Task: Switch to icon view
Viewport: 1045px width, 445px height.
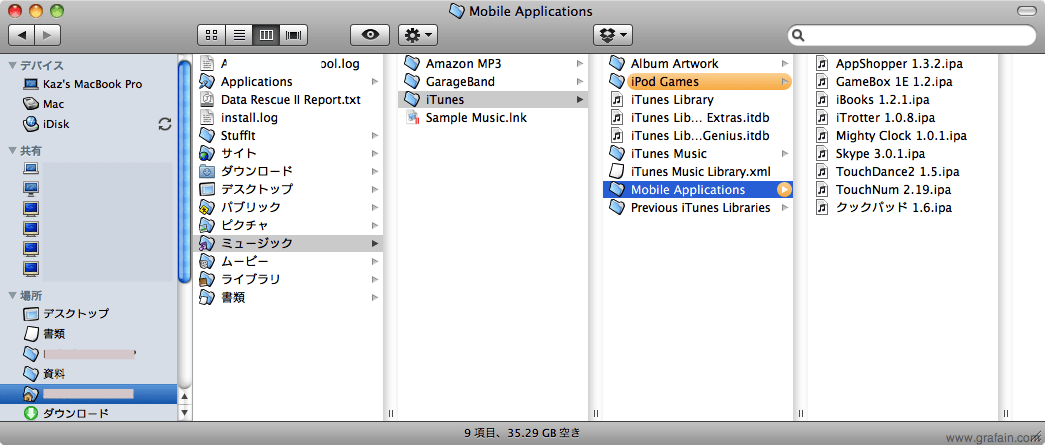Action: pos(211,35)
